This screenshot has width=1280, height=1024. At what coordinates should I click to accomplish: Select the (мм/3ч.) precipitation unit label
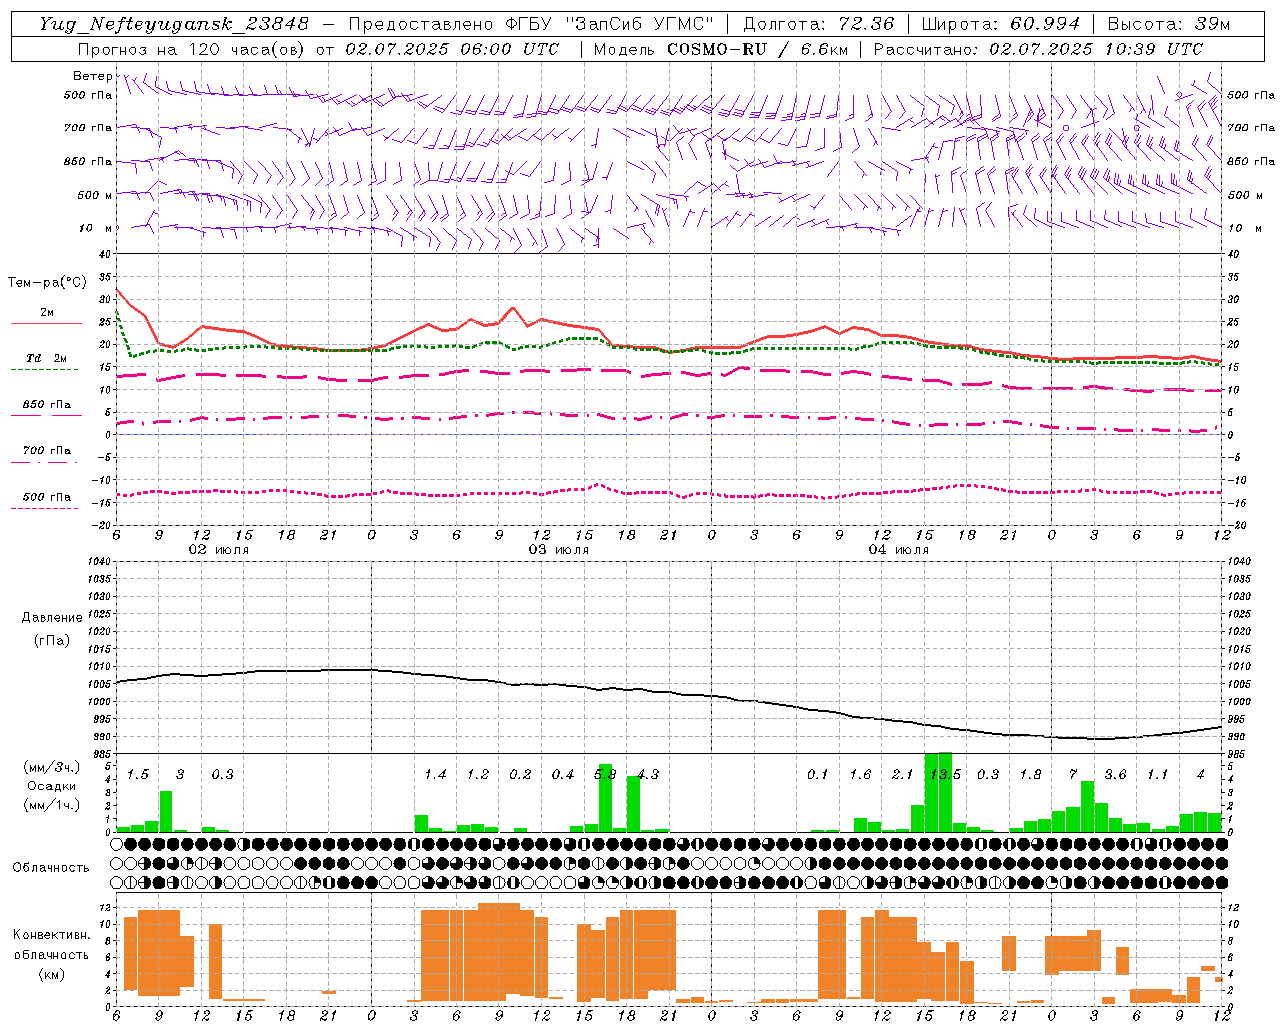(x=52, y=767)
